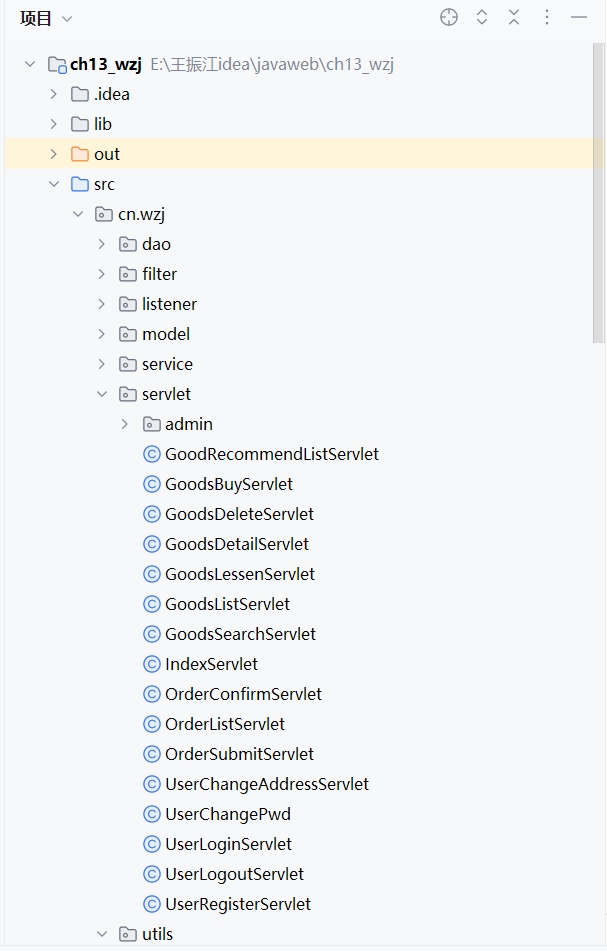Select the GoodsSearchServlet file
The image size is (607, 951).
click(x=240, y=634)
